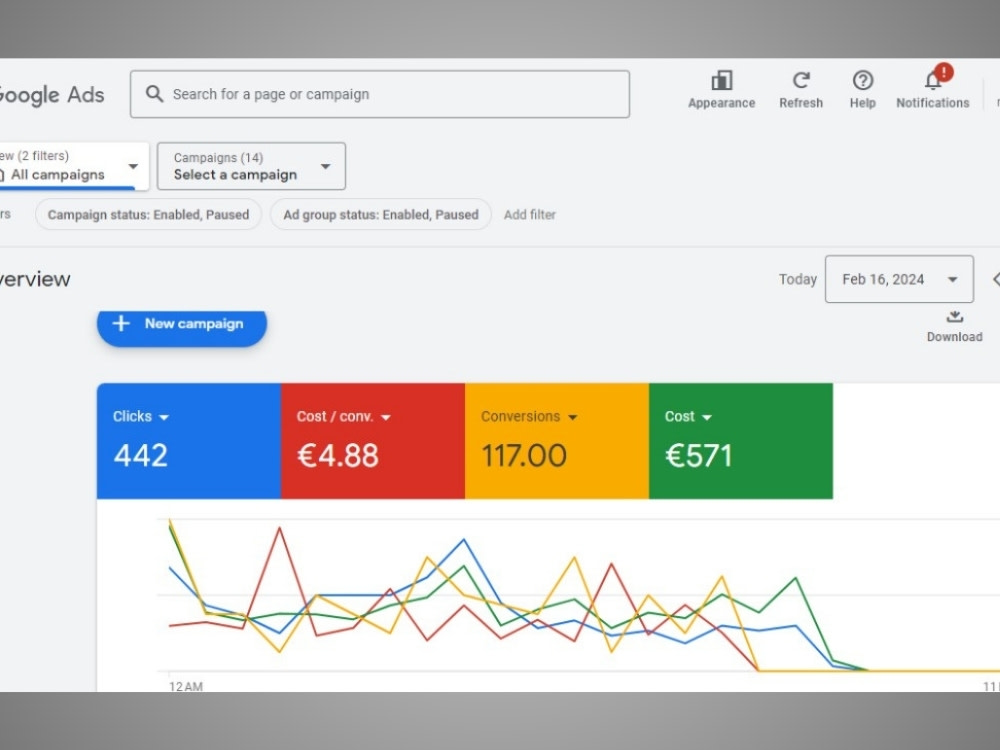Click the New campaign button
The height and width of the screenshot is (750, 1000).
[182, 328]
